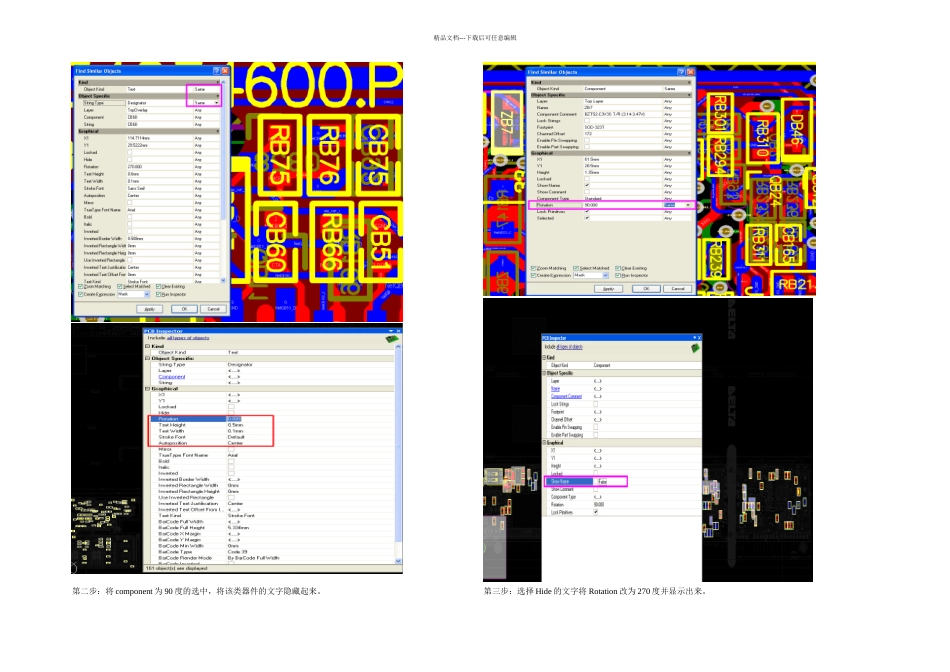Toggle Create Expression in Text-kind Find Similar dialog
The height and width of the screenshot is (672, 950).
81,294
